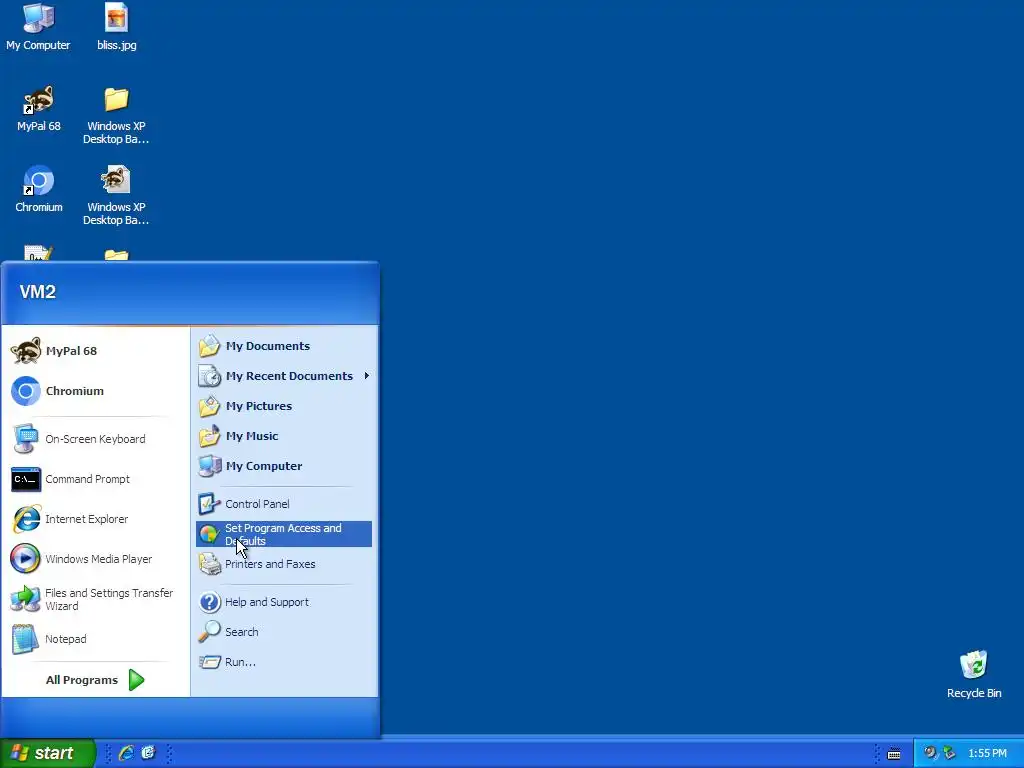1024x768 pixels.
Task: Open the Run... dialog
Action: pos(284,662)
